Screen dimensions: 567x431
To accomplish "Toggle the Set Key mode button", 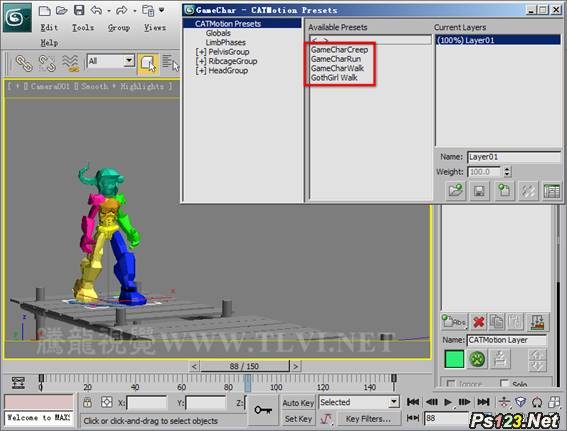I will coord(298,419).
